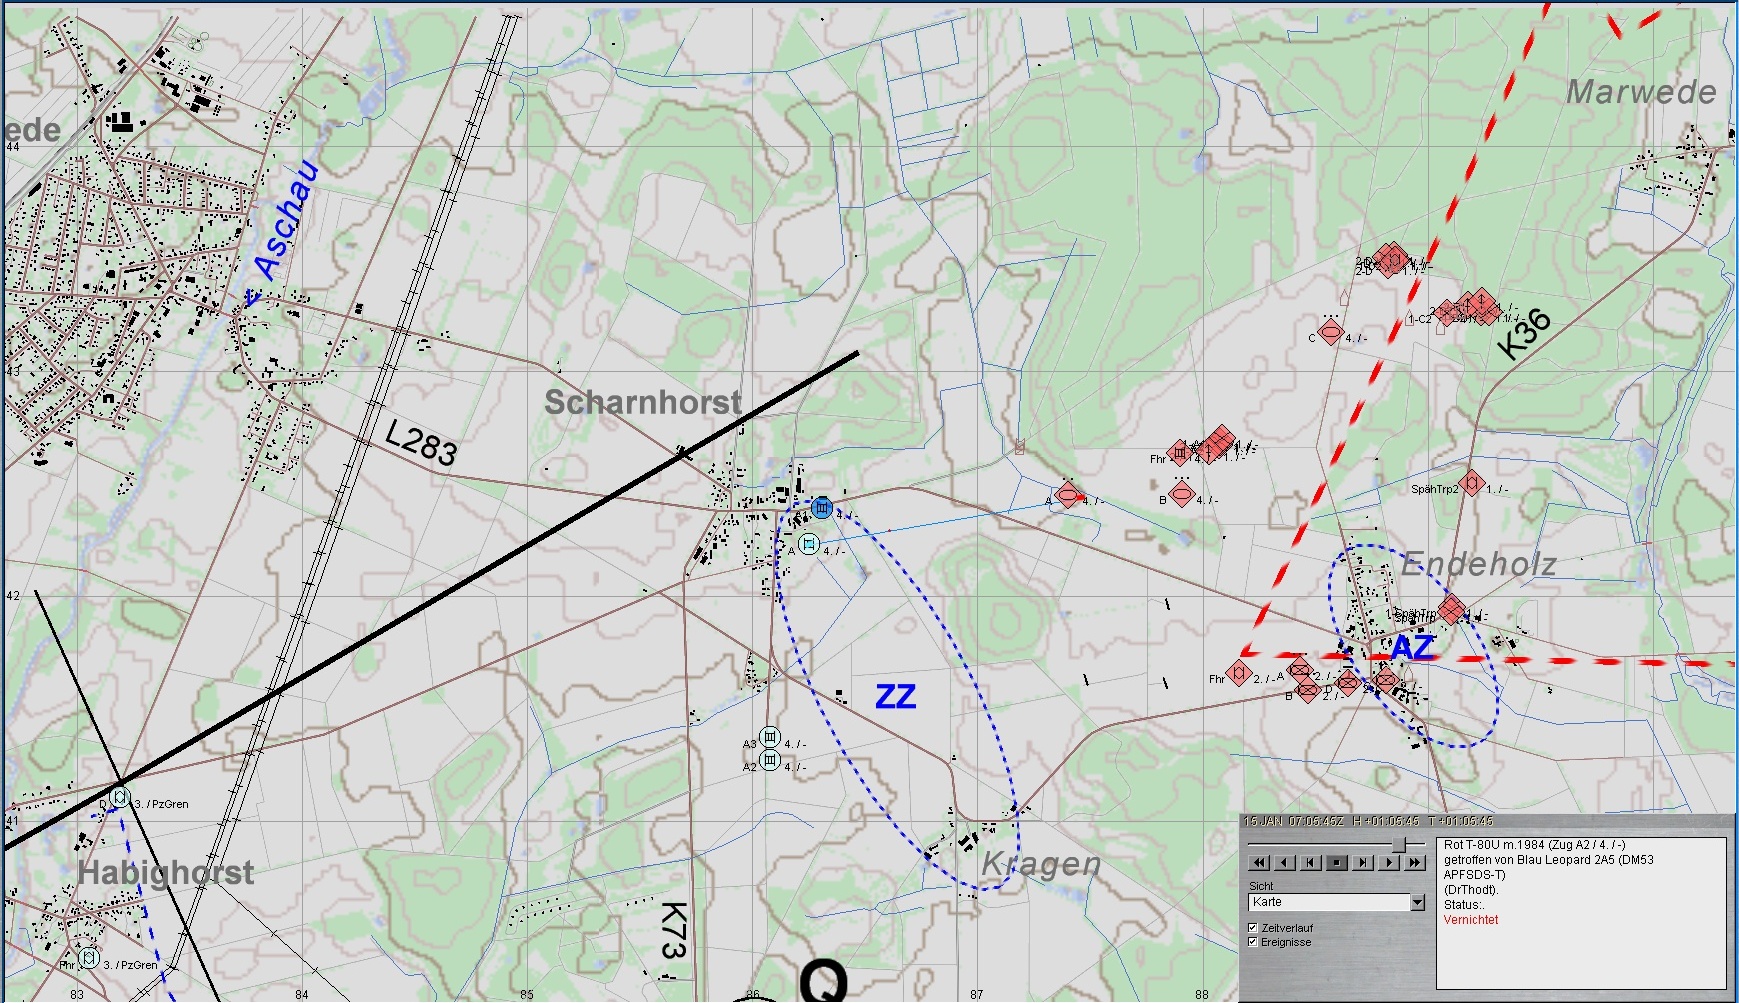The height and width of the screenshot is (1003, 1739).
Task: Click the replay timeline slider handle
Action: [1399, 845]
